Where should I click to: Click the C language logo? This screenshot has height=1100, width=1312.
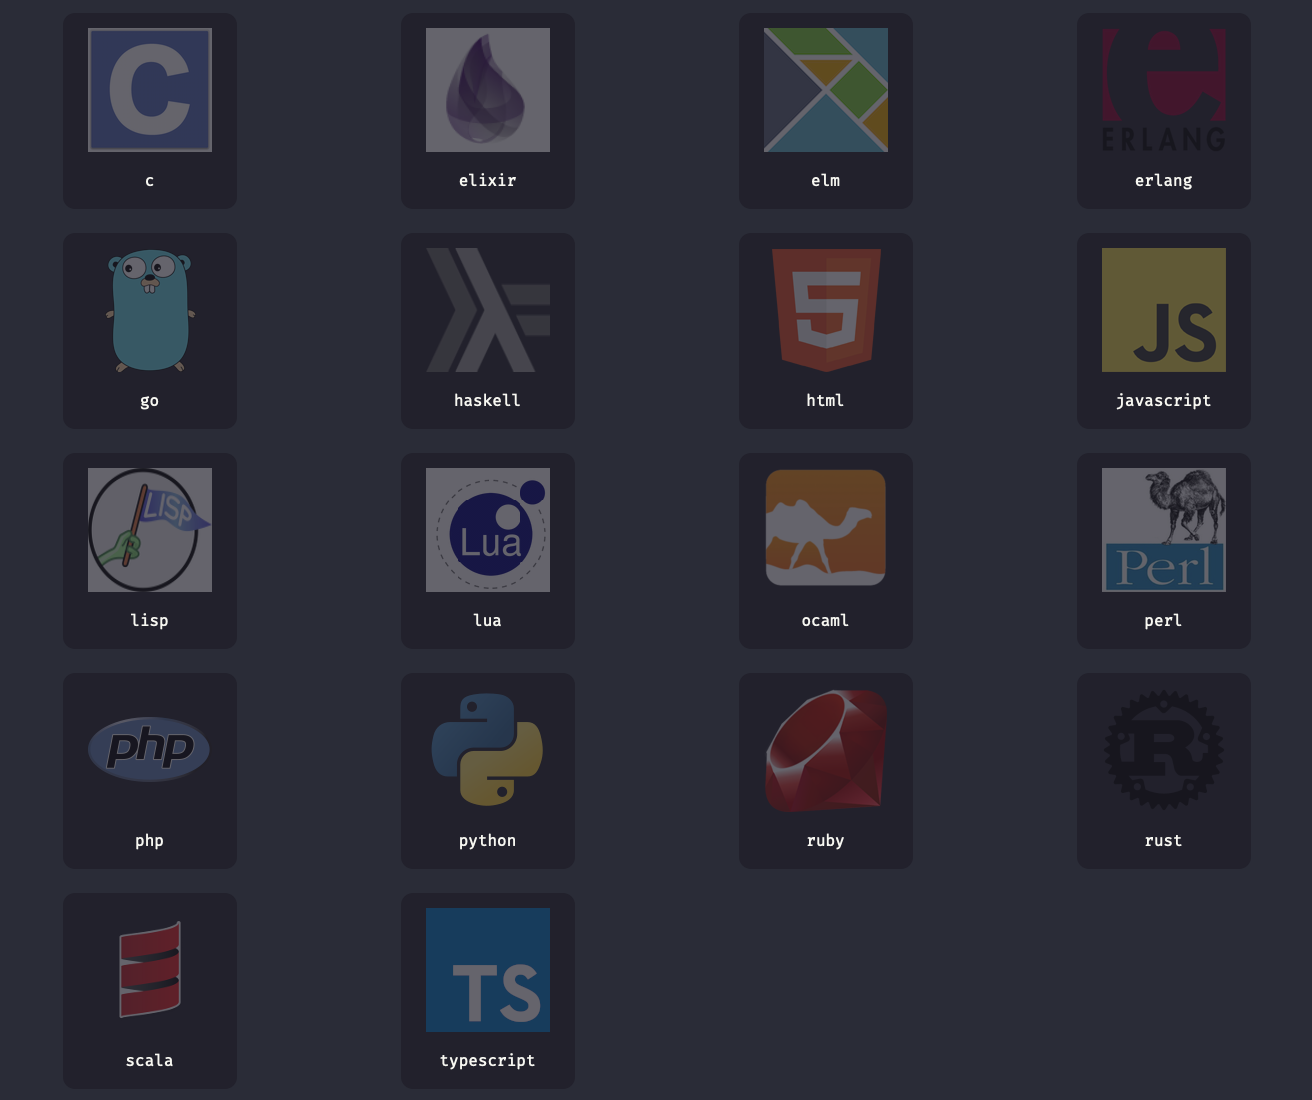click(150, 90)
